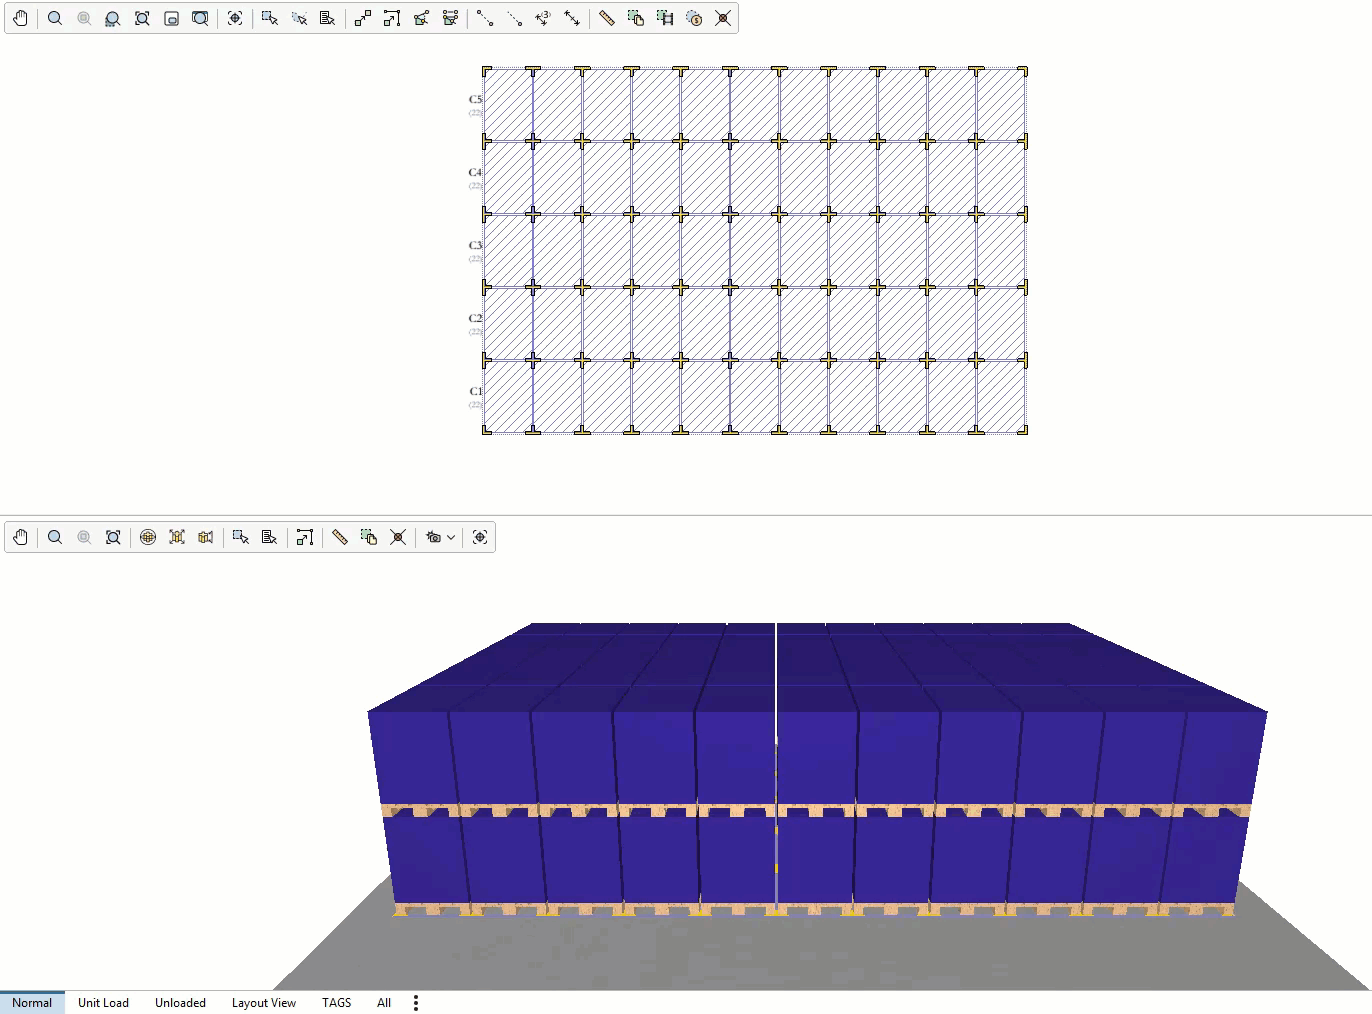
Task: Activate the Zoom magnifier in 3D view toolbar
Action: [55, 537]
